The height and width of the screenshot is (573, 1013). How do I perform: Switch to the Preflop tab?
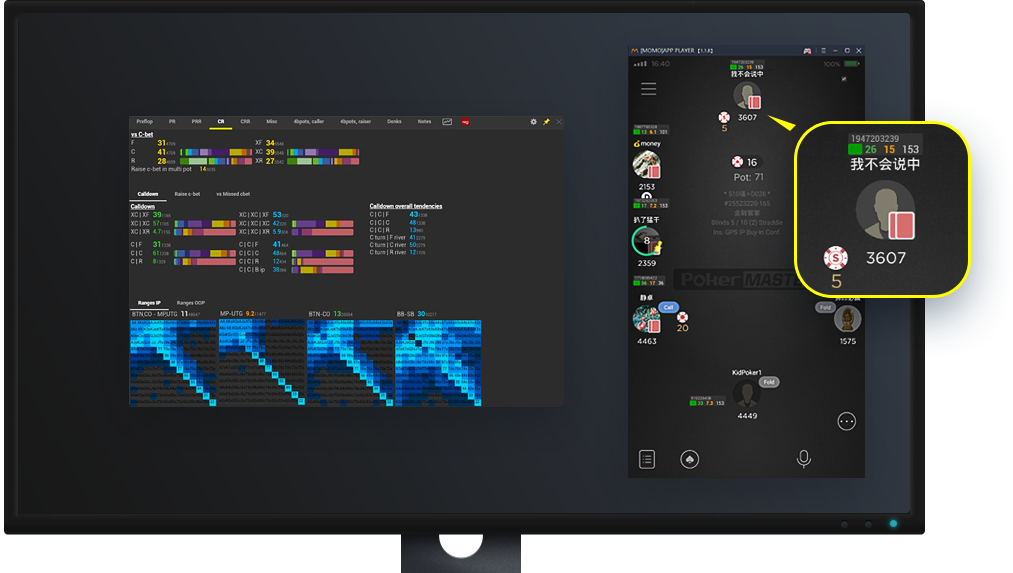click(x=145, y=121)
